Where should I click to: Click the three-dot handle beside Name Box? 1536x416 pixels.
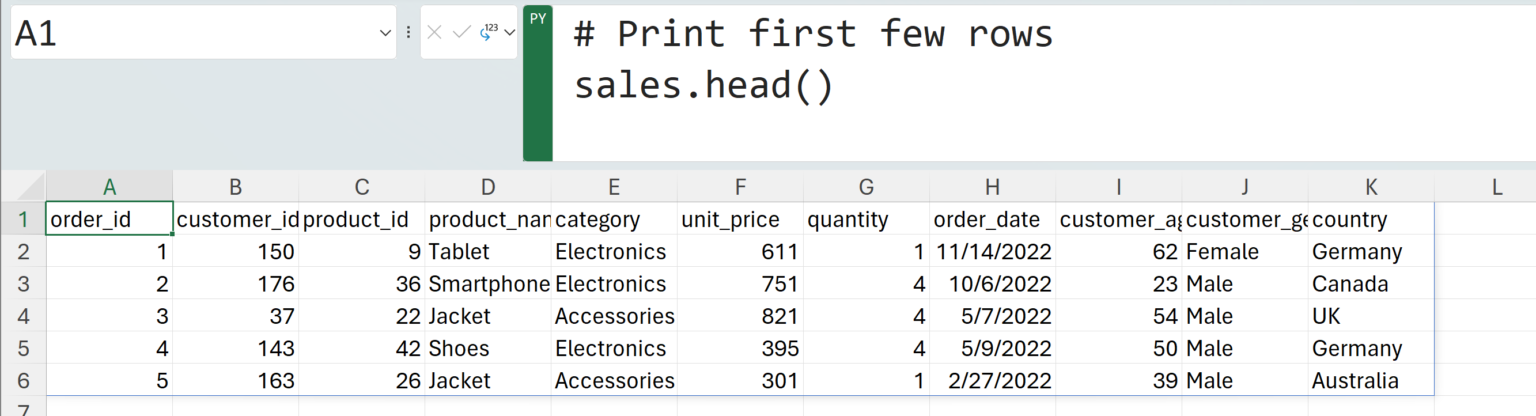[408, 33]
